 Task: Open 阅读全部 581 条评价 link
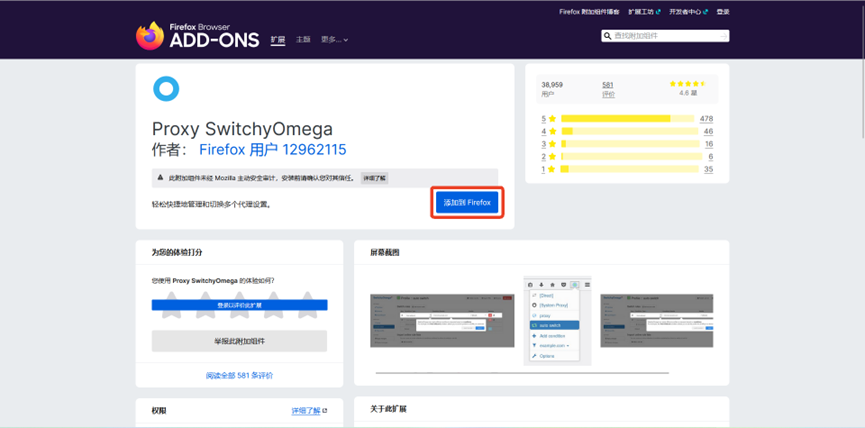[239, 376]
